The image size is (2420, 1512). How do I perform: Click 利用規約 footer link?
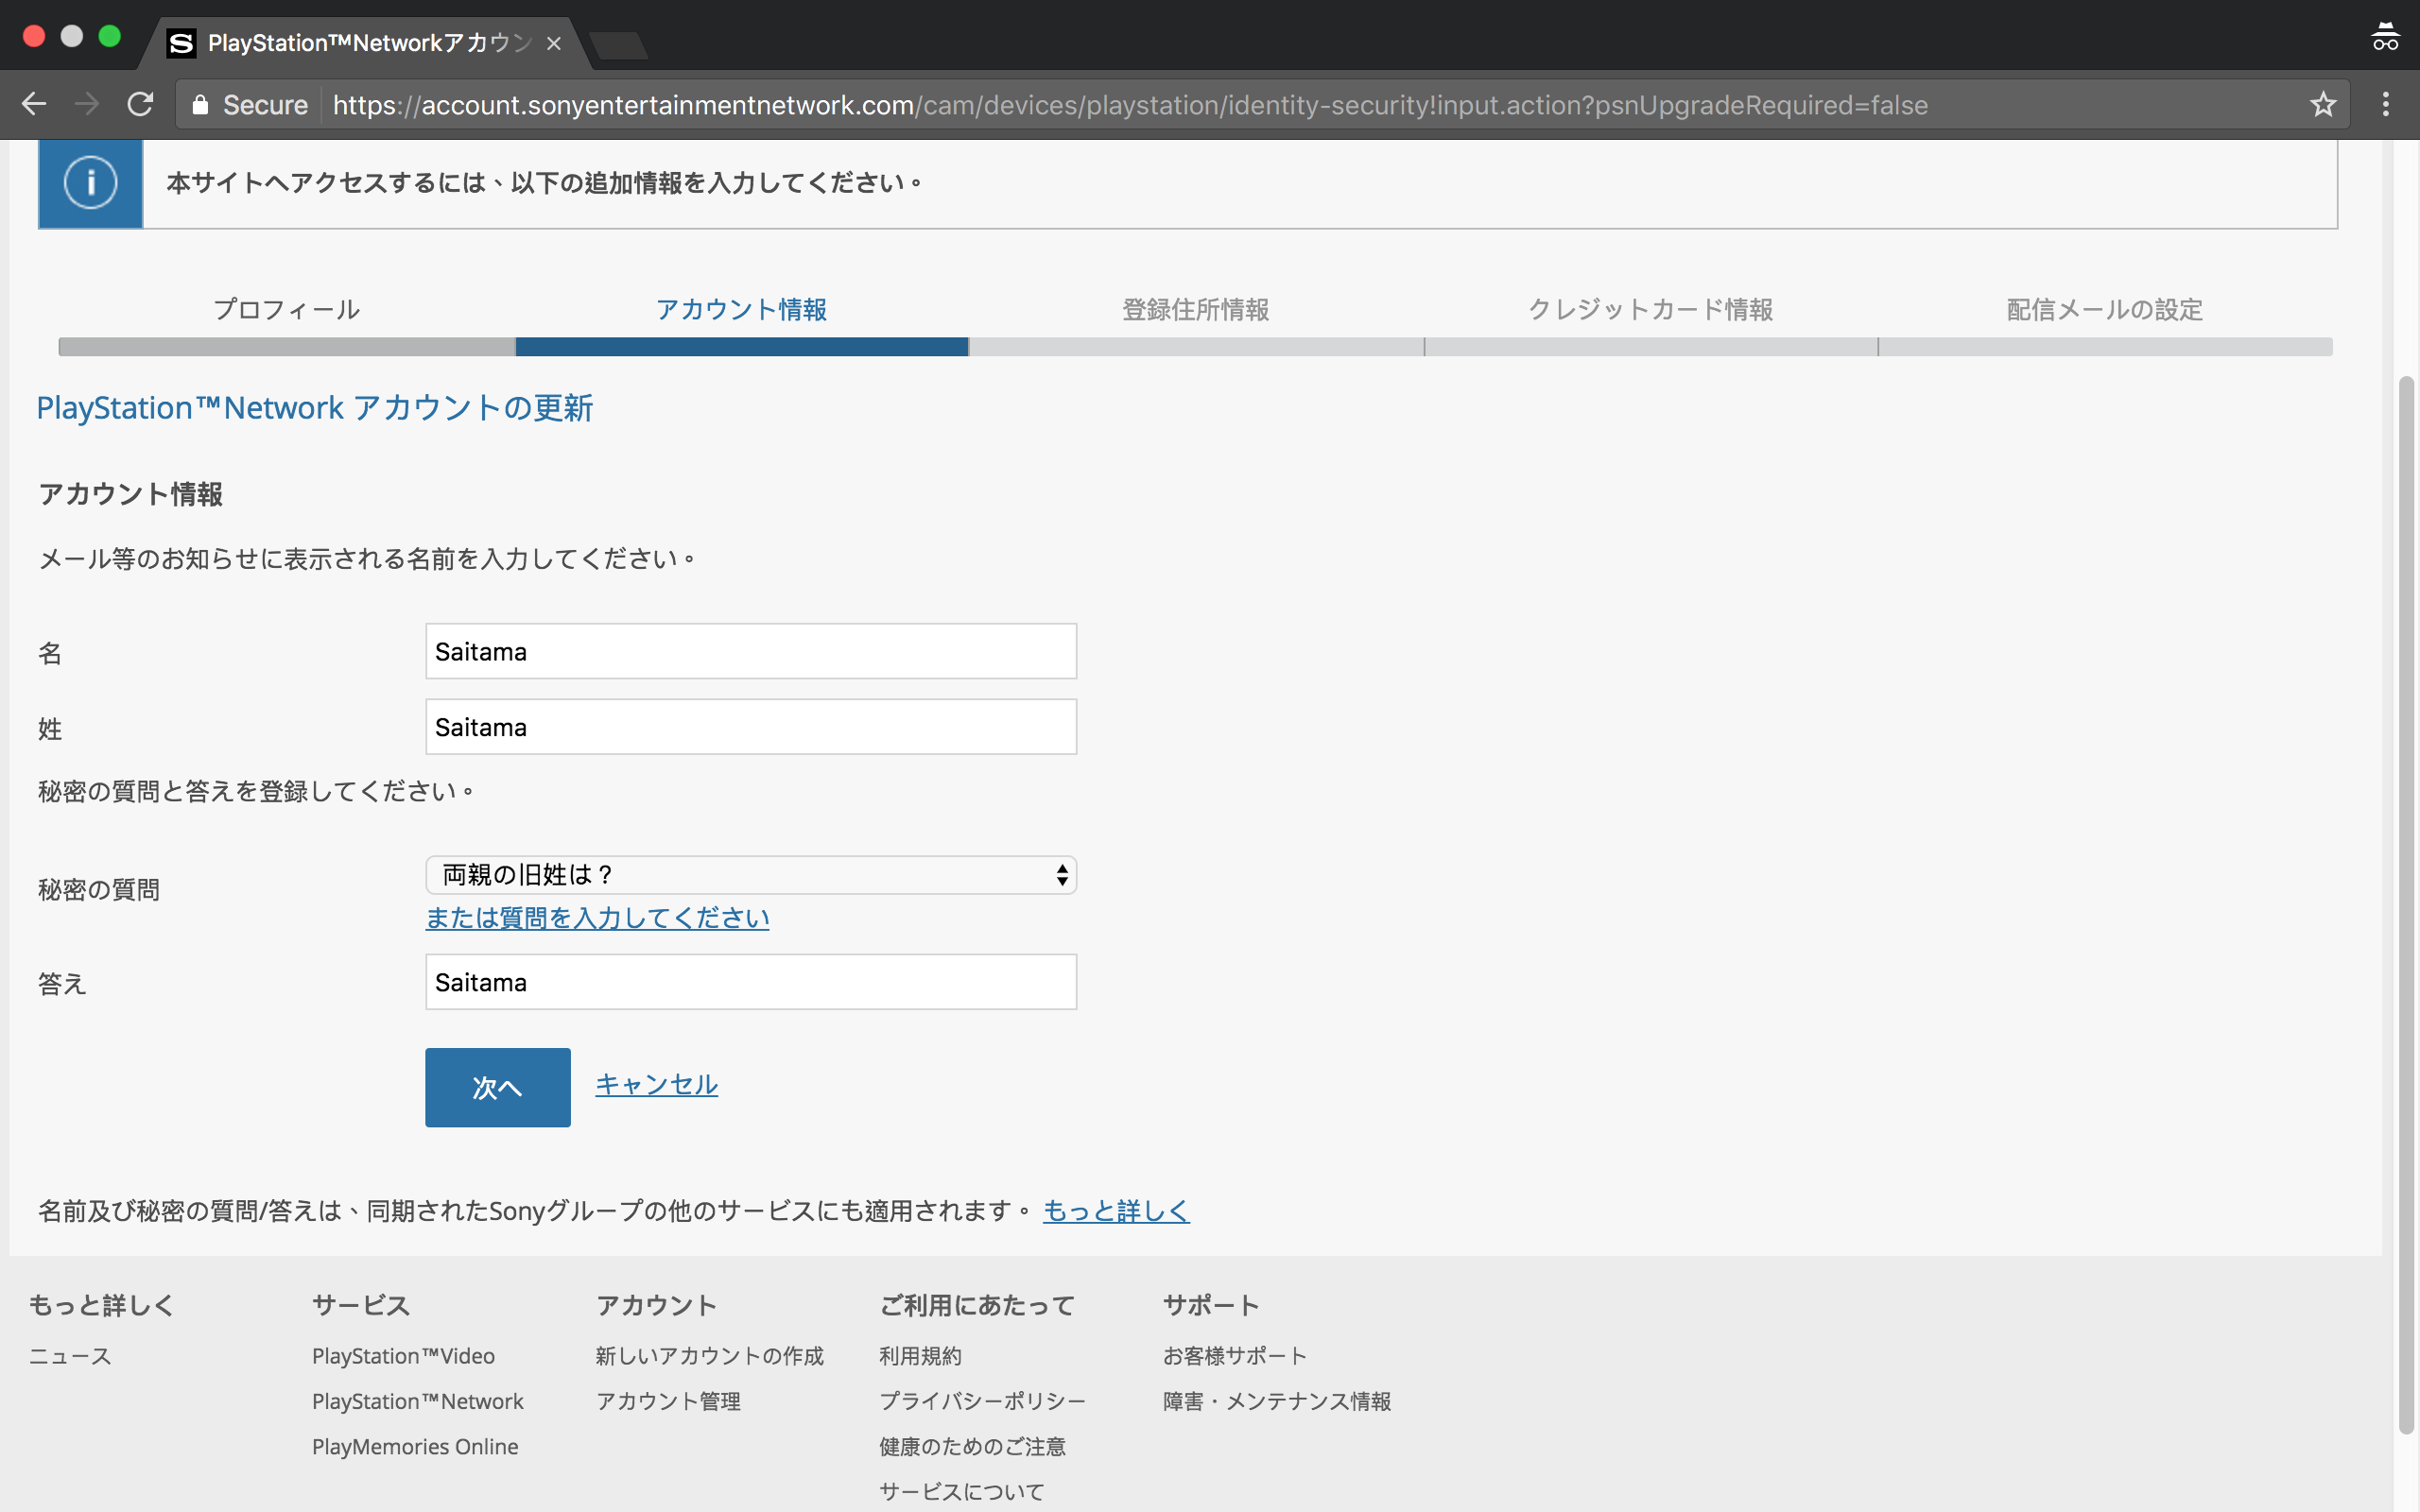point(920,1356)
